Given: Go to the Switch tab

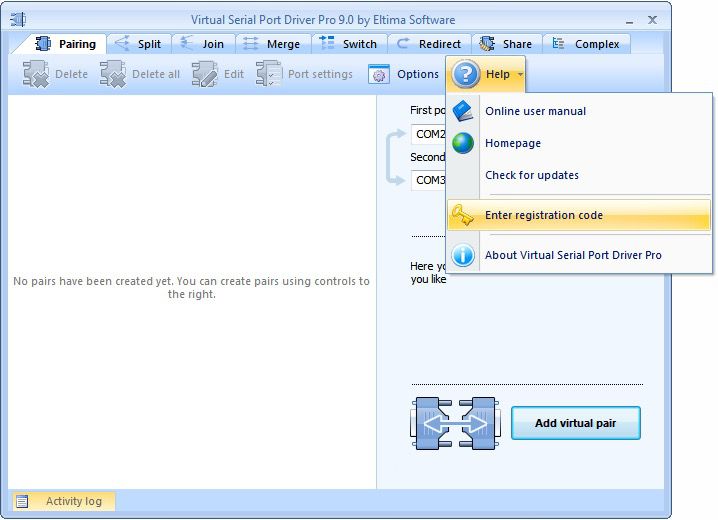Looking at the screenshot, I should click(x=349, y=44).
